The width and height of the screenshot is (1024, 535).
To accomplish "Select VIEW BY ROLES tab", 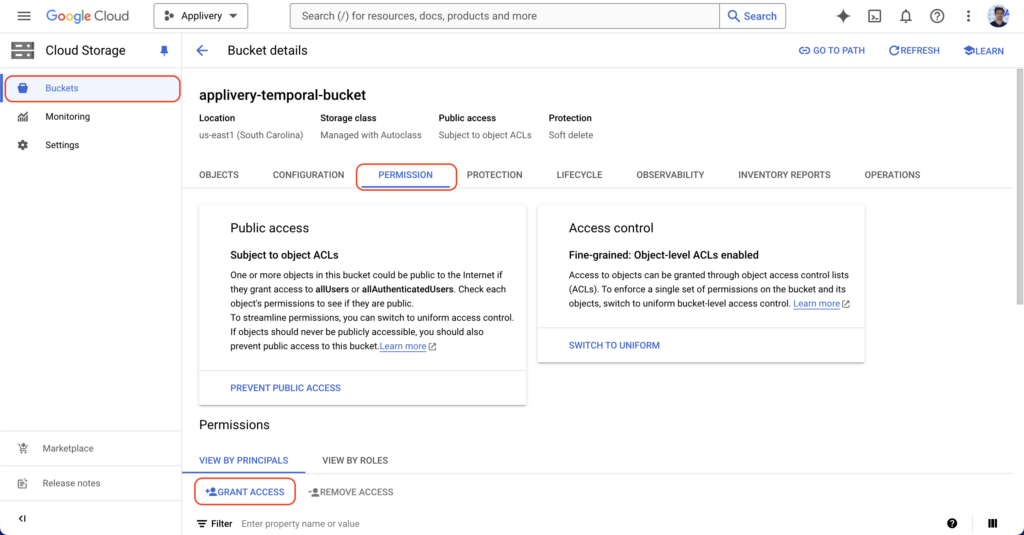I will tap(355, 461).
